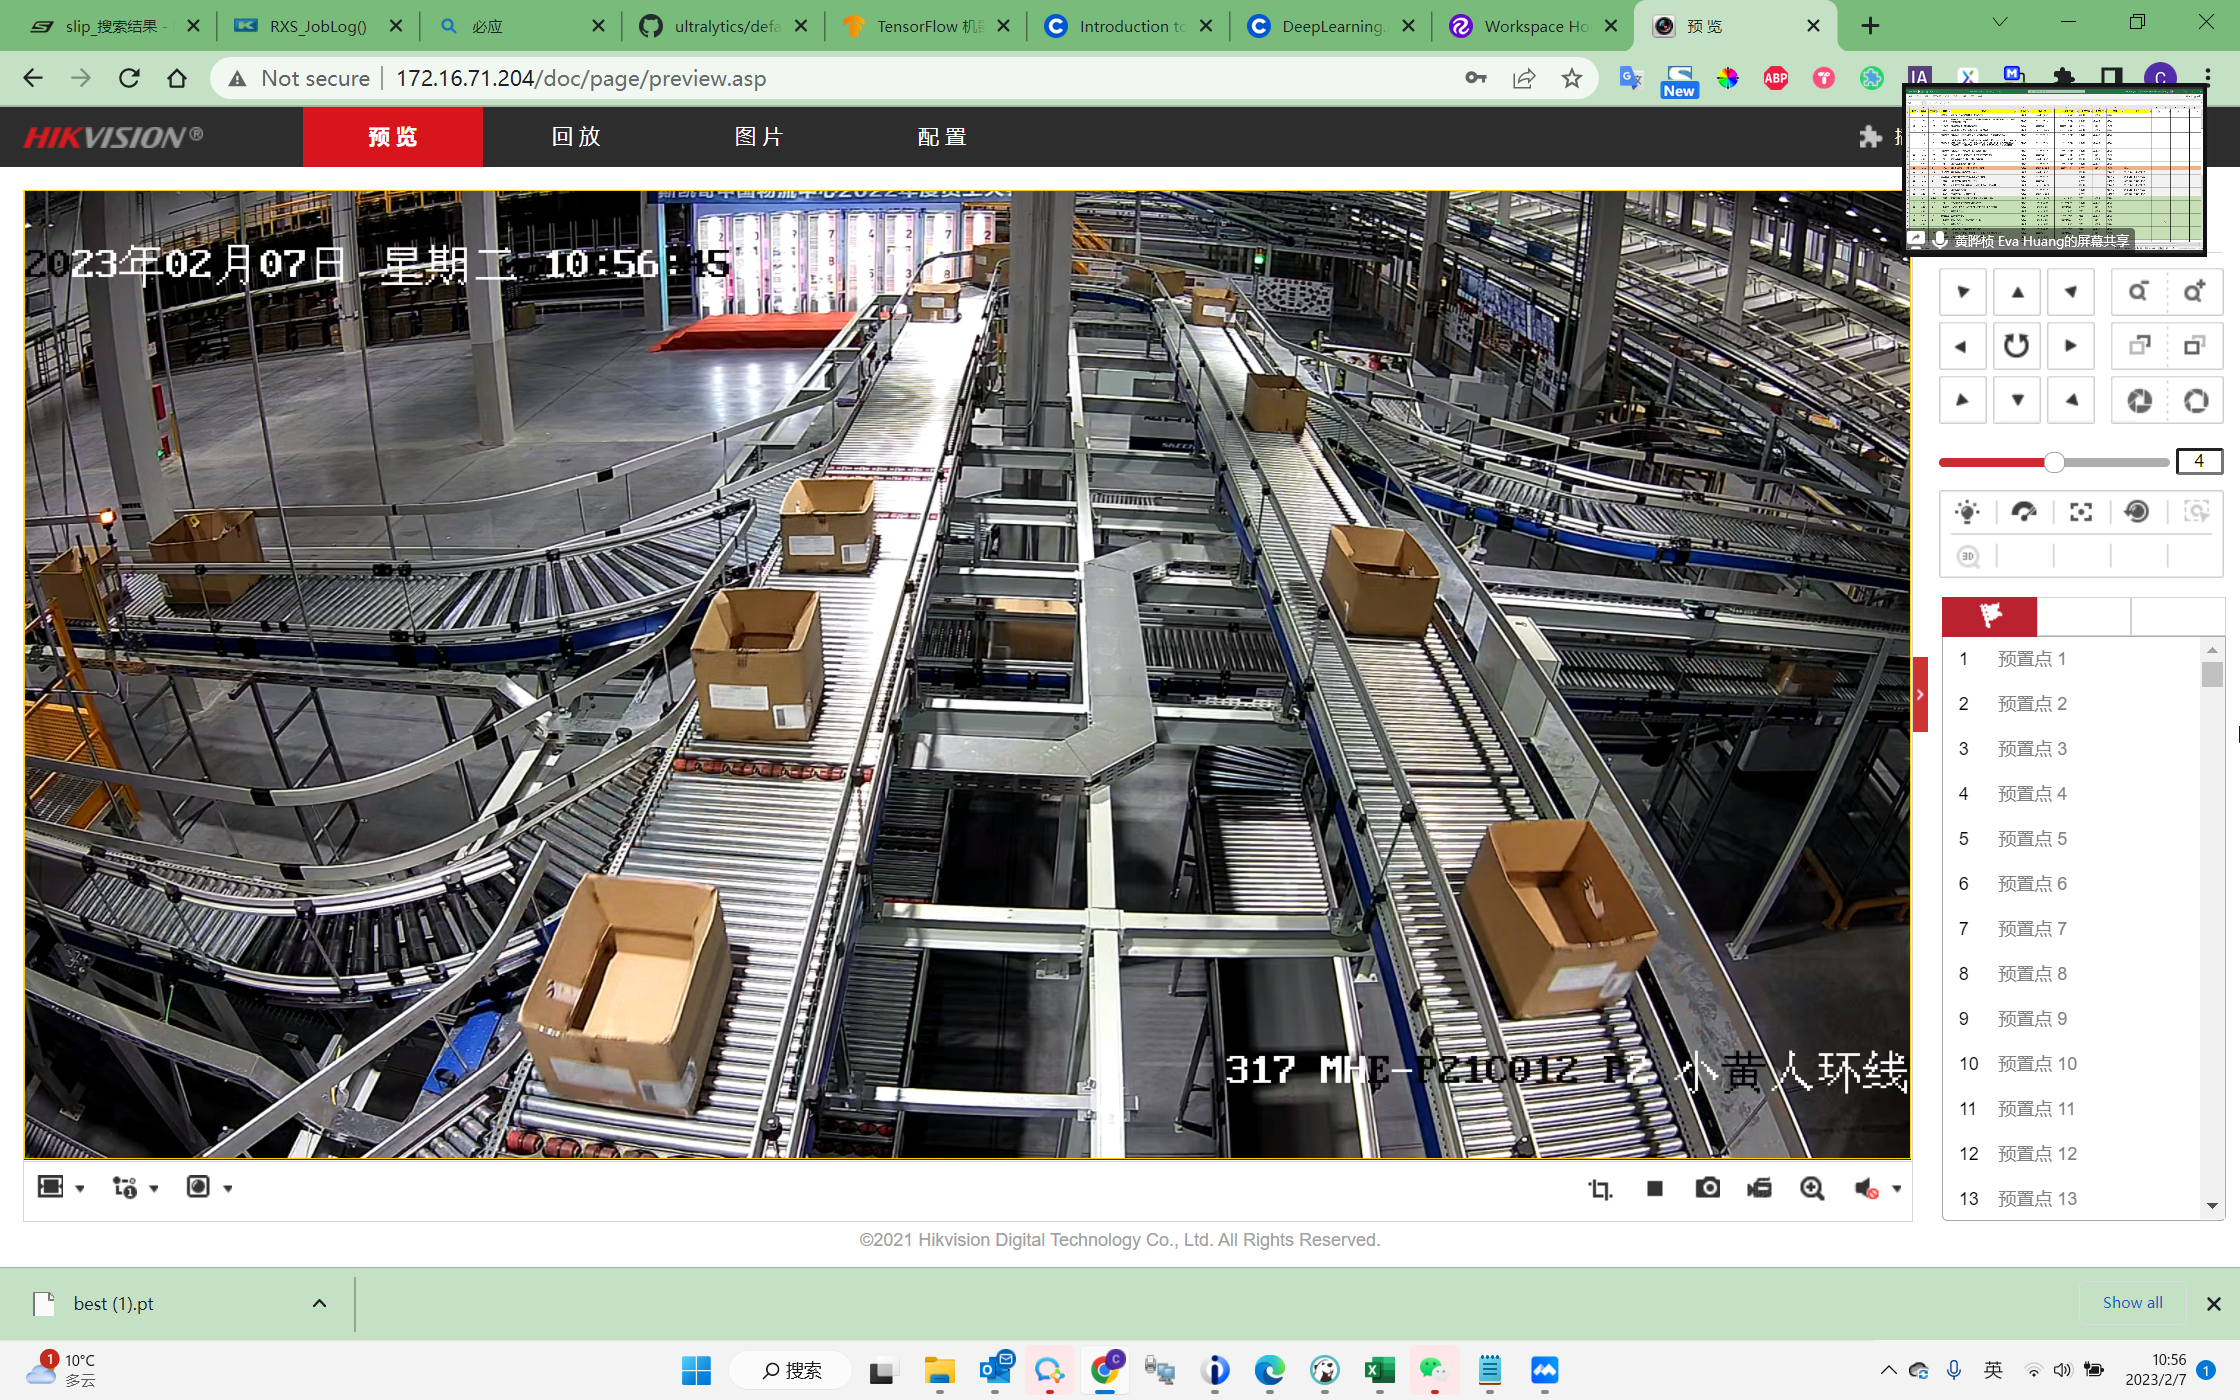The height and width of the screenshot is (1400, 2240).
Task: Start recording with the record icon
Action: [x=1759, y=1188]
